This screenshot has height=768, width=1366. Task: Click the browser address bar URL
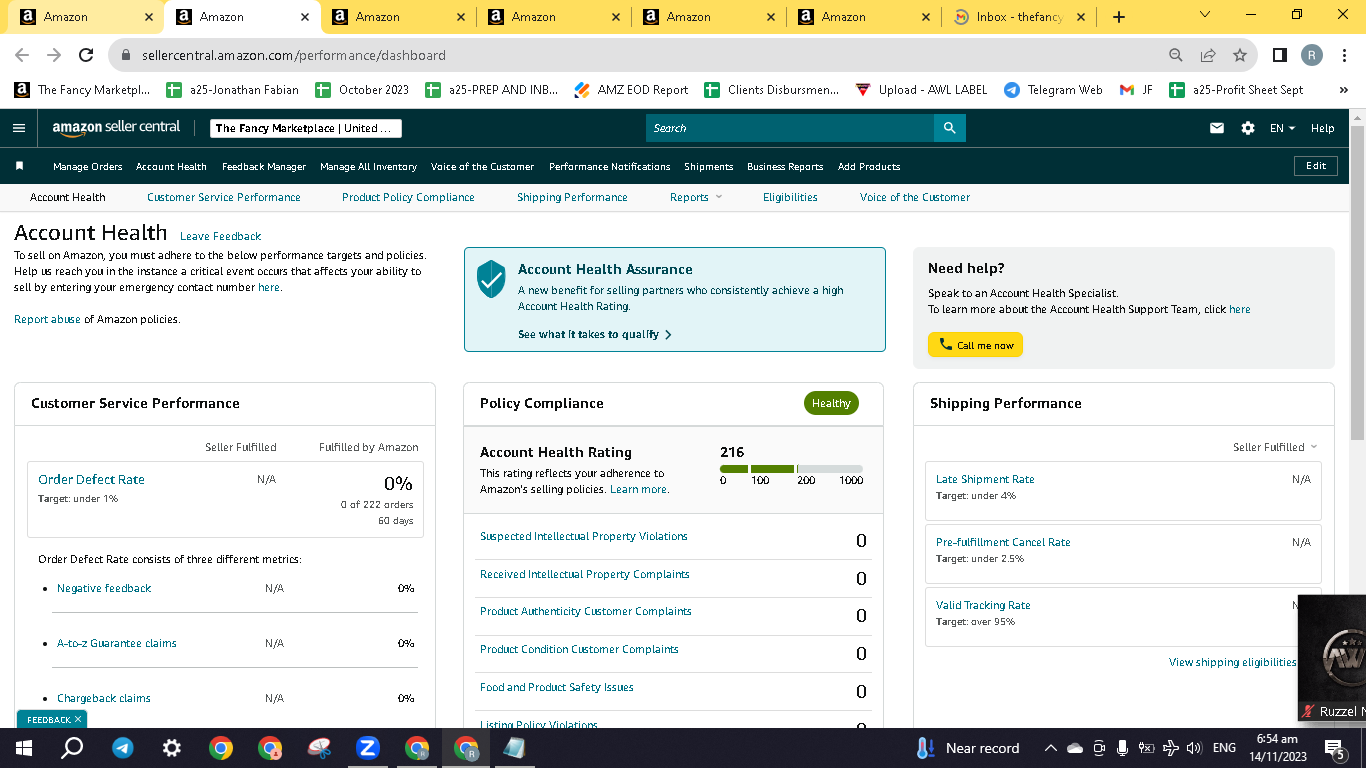coord(294,55)
